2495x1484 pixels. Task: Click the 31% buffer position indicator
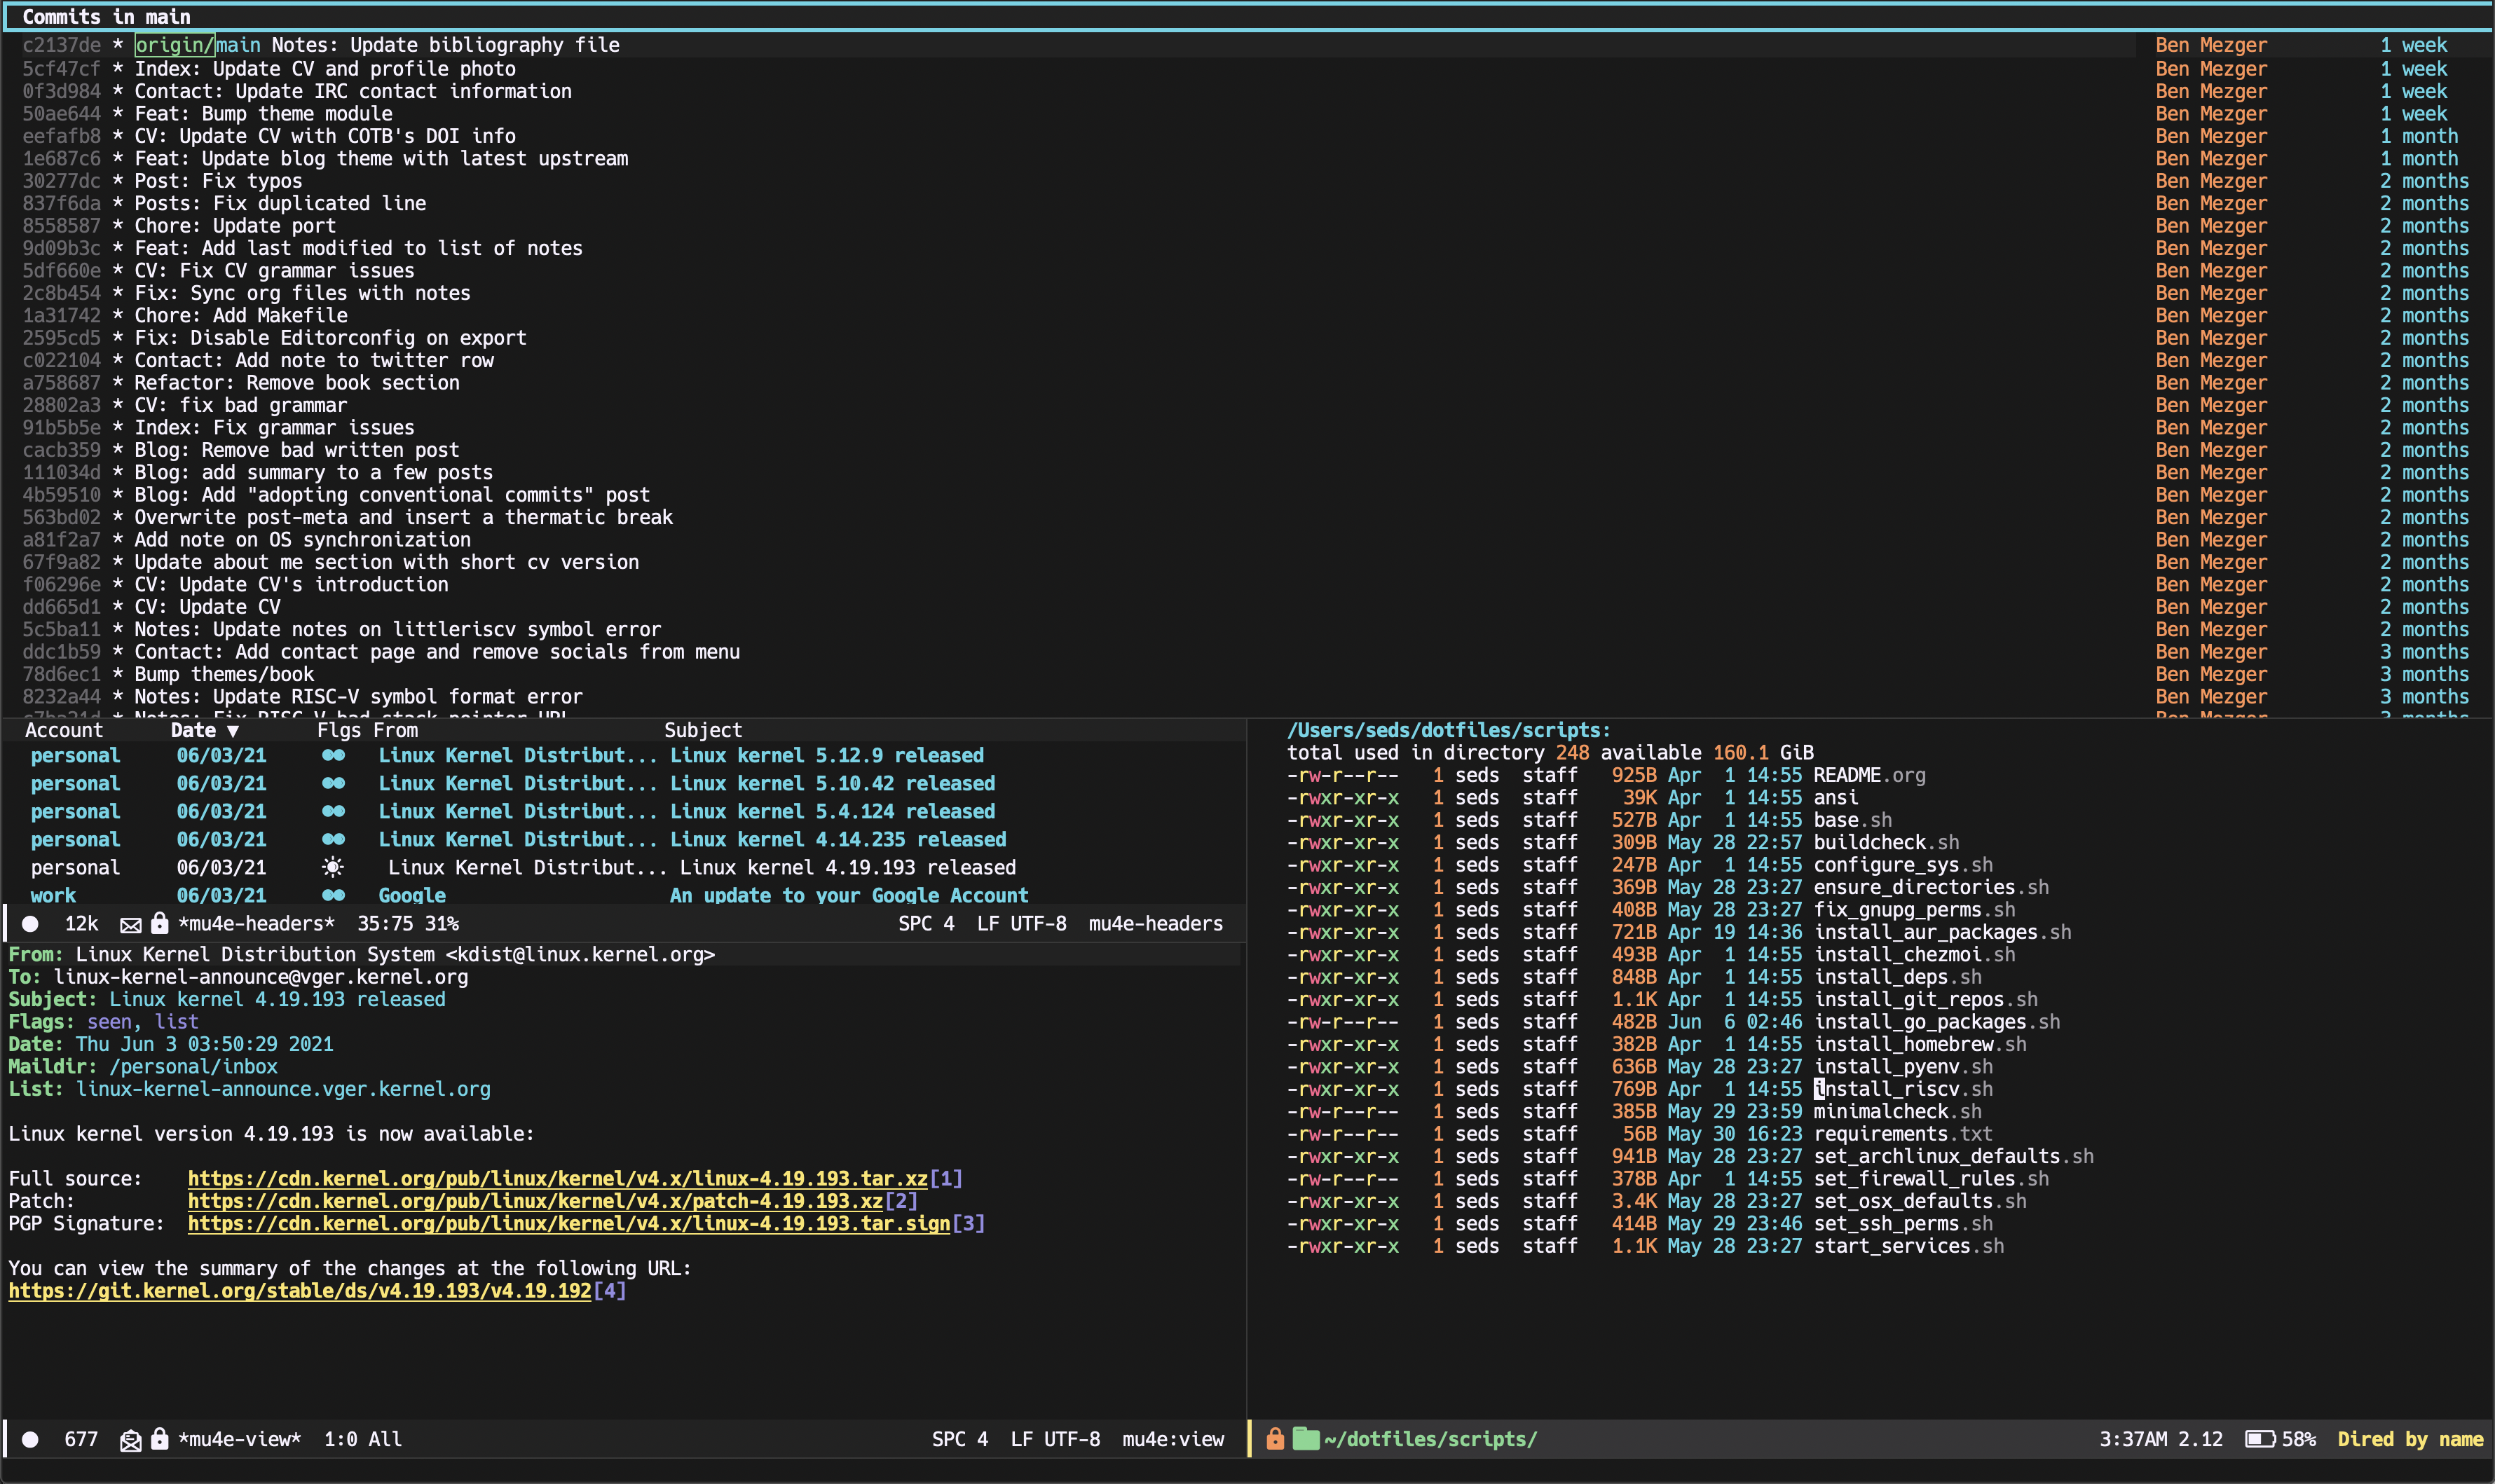pyautogui.click(x=441, y=924)
